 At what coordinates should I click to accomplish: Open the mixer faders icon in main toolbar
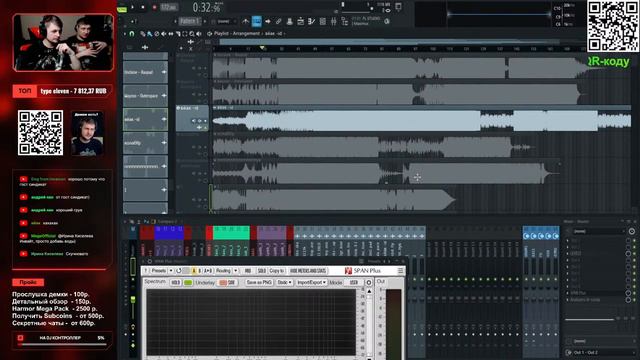click(x=333, y=21)
